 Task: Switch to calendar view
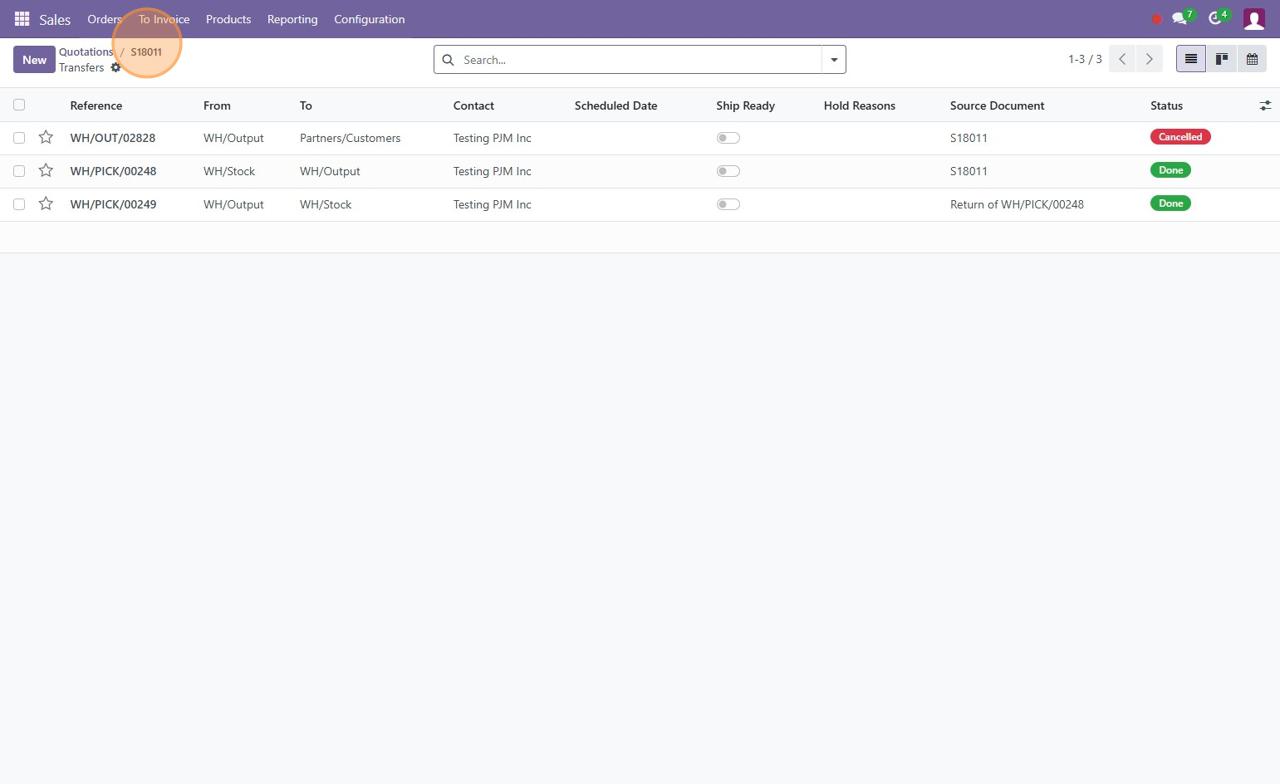pyautogui.click(x=1251, y=60)
